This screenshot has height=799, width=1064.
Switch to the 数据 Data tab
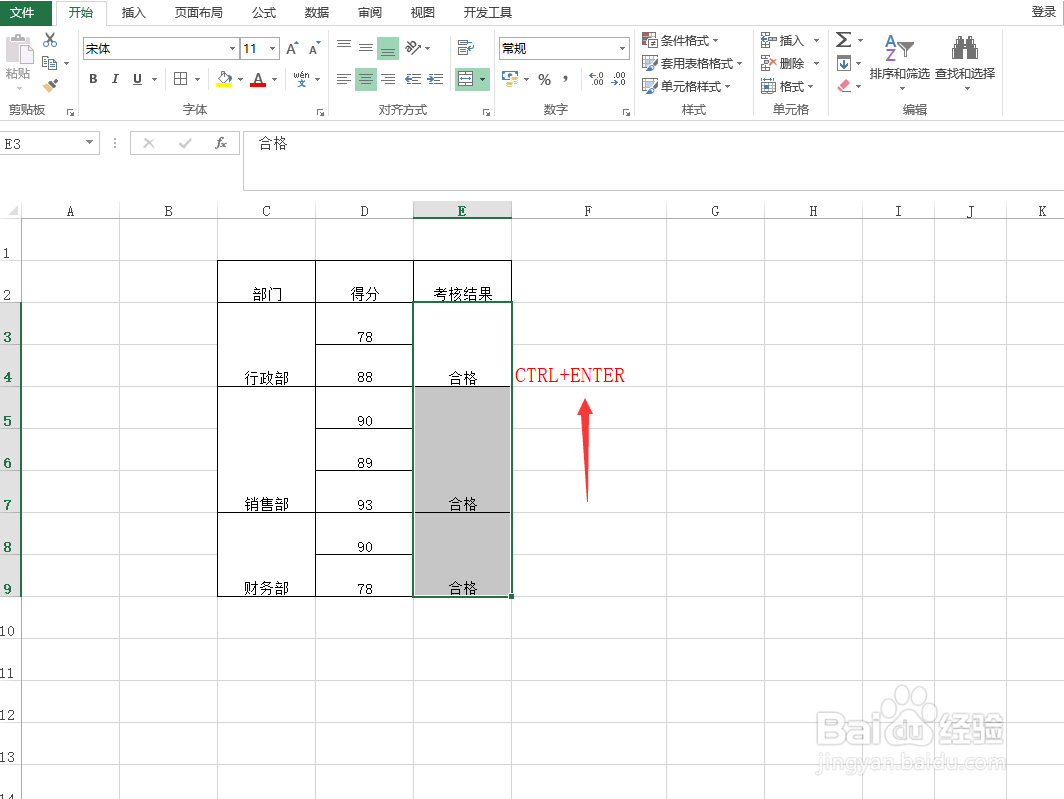coord(317,12)
